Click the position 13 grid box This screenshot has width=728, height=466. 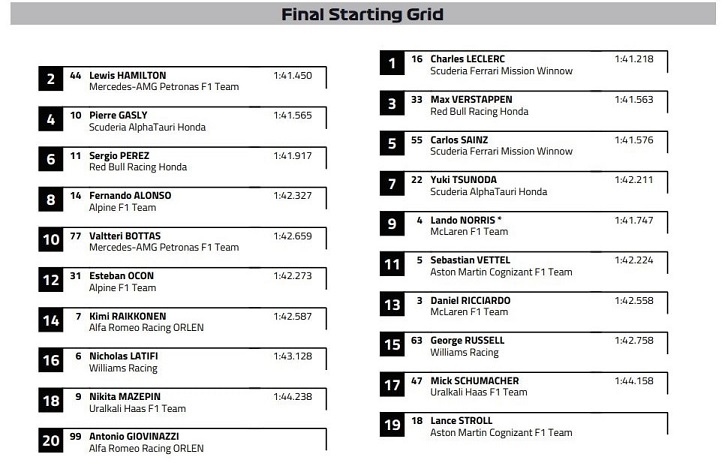point(524,304)
